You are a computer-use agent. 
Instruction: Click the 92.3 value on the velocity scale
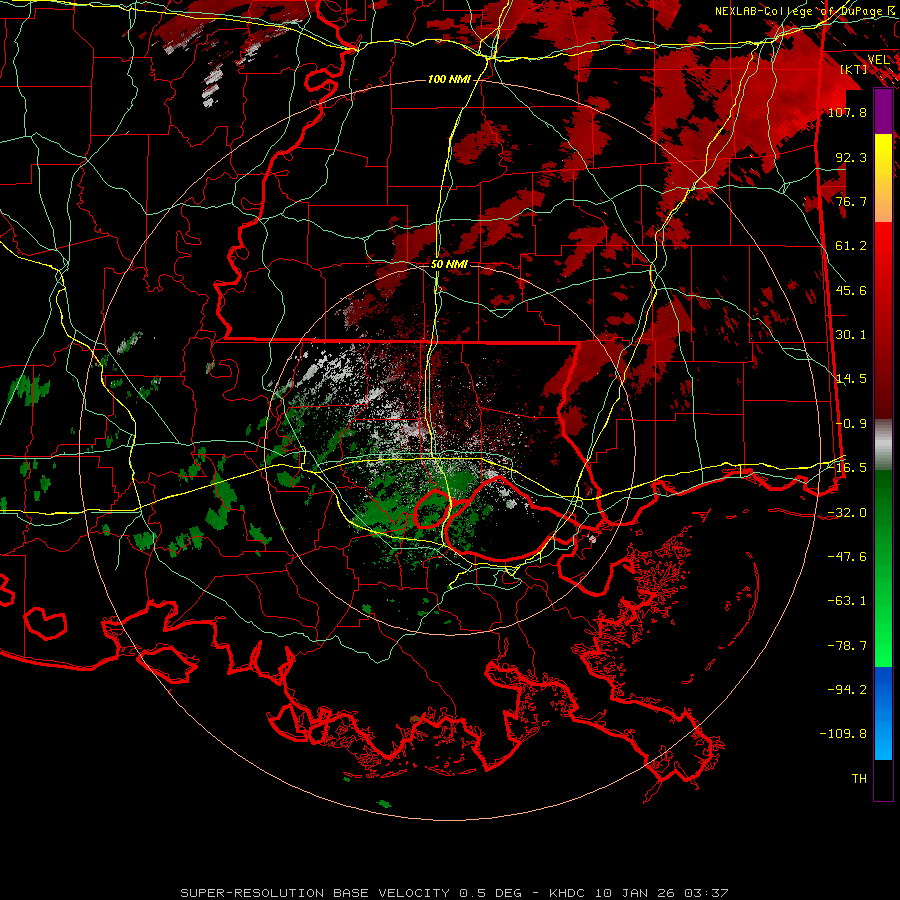851,157
